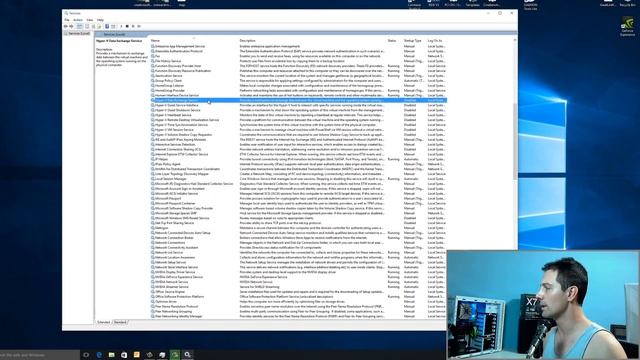This screenshot has height=360, width=640.
Task: Sort by the Status column header
Action: point(392,41)
